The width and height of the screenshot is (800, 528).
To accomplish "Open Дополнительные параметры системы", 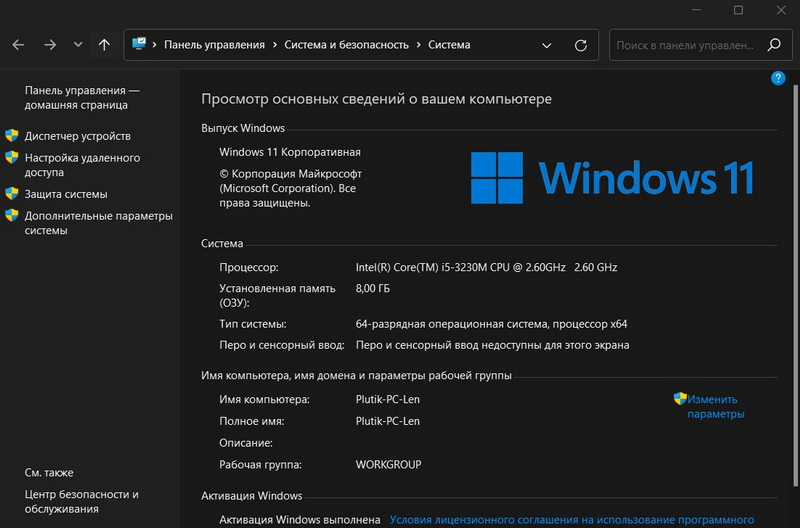I will pyautogui.click(x=98, y=223).
